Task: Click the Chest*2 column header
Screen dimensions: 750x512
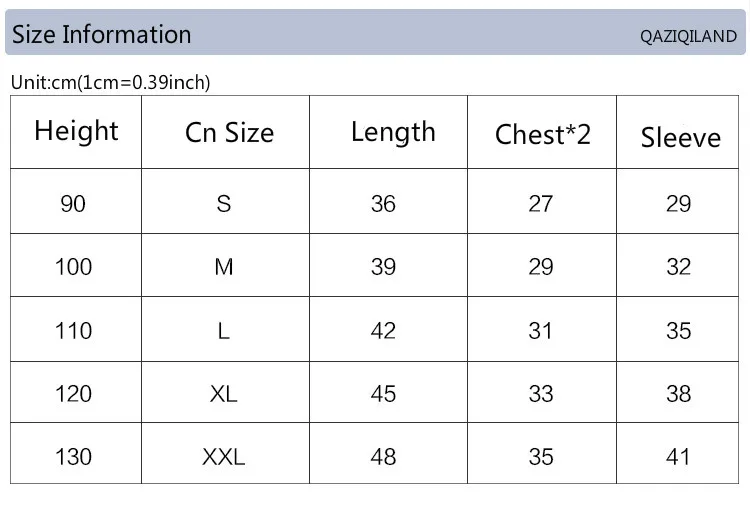Action: point(542,134)
